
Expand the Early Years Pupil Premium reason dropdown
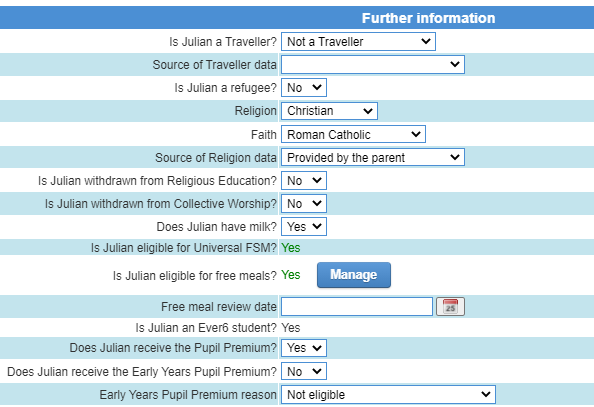tap(388, 394)
